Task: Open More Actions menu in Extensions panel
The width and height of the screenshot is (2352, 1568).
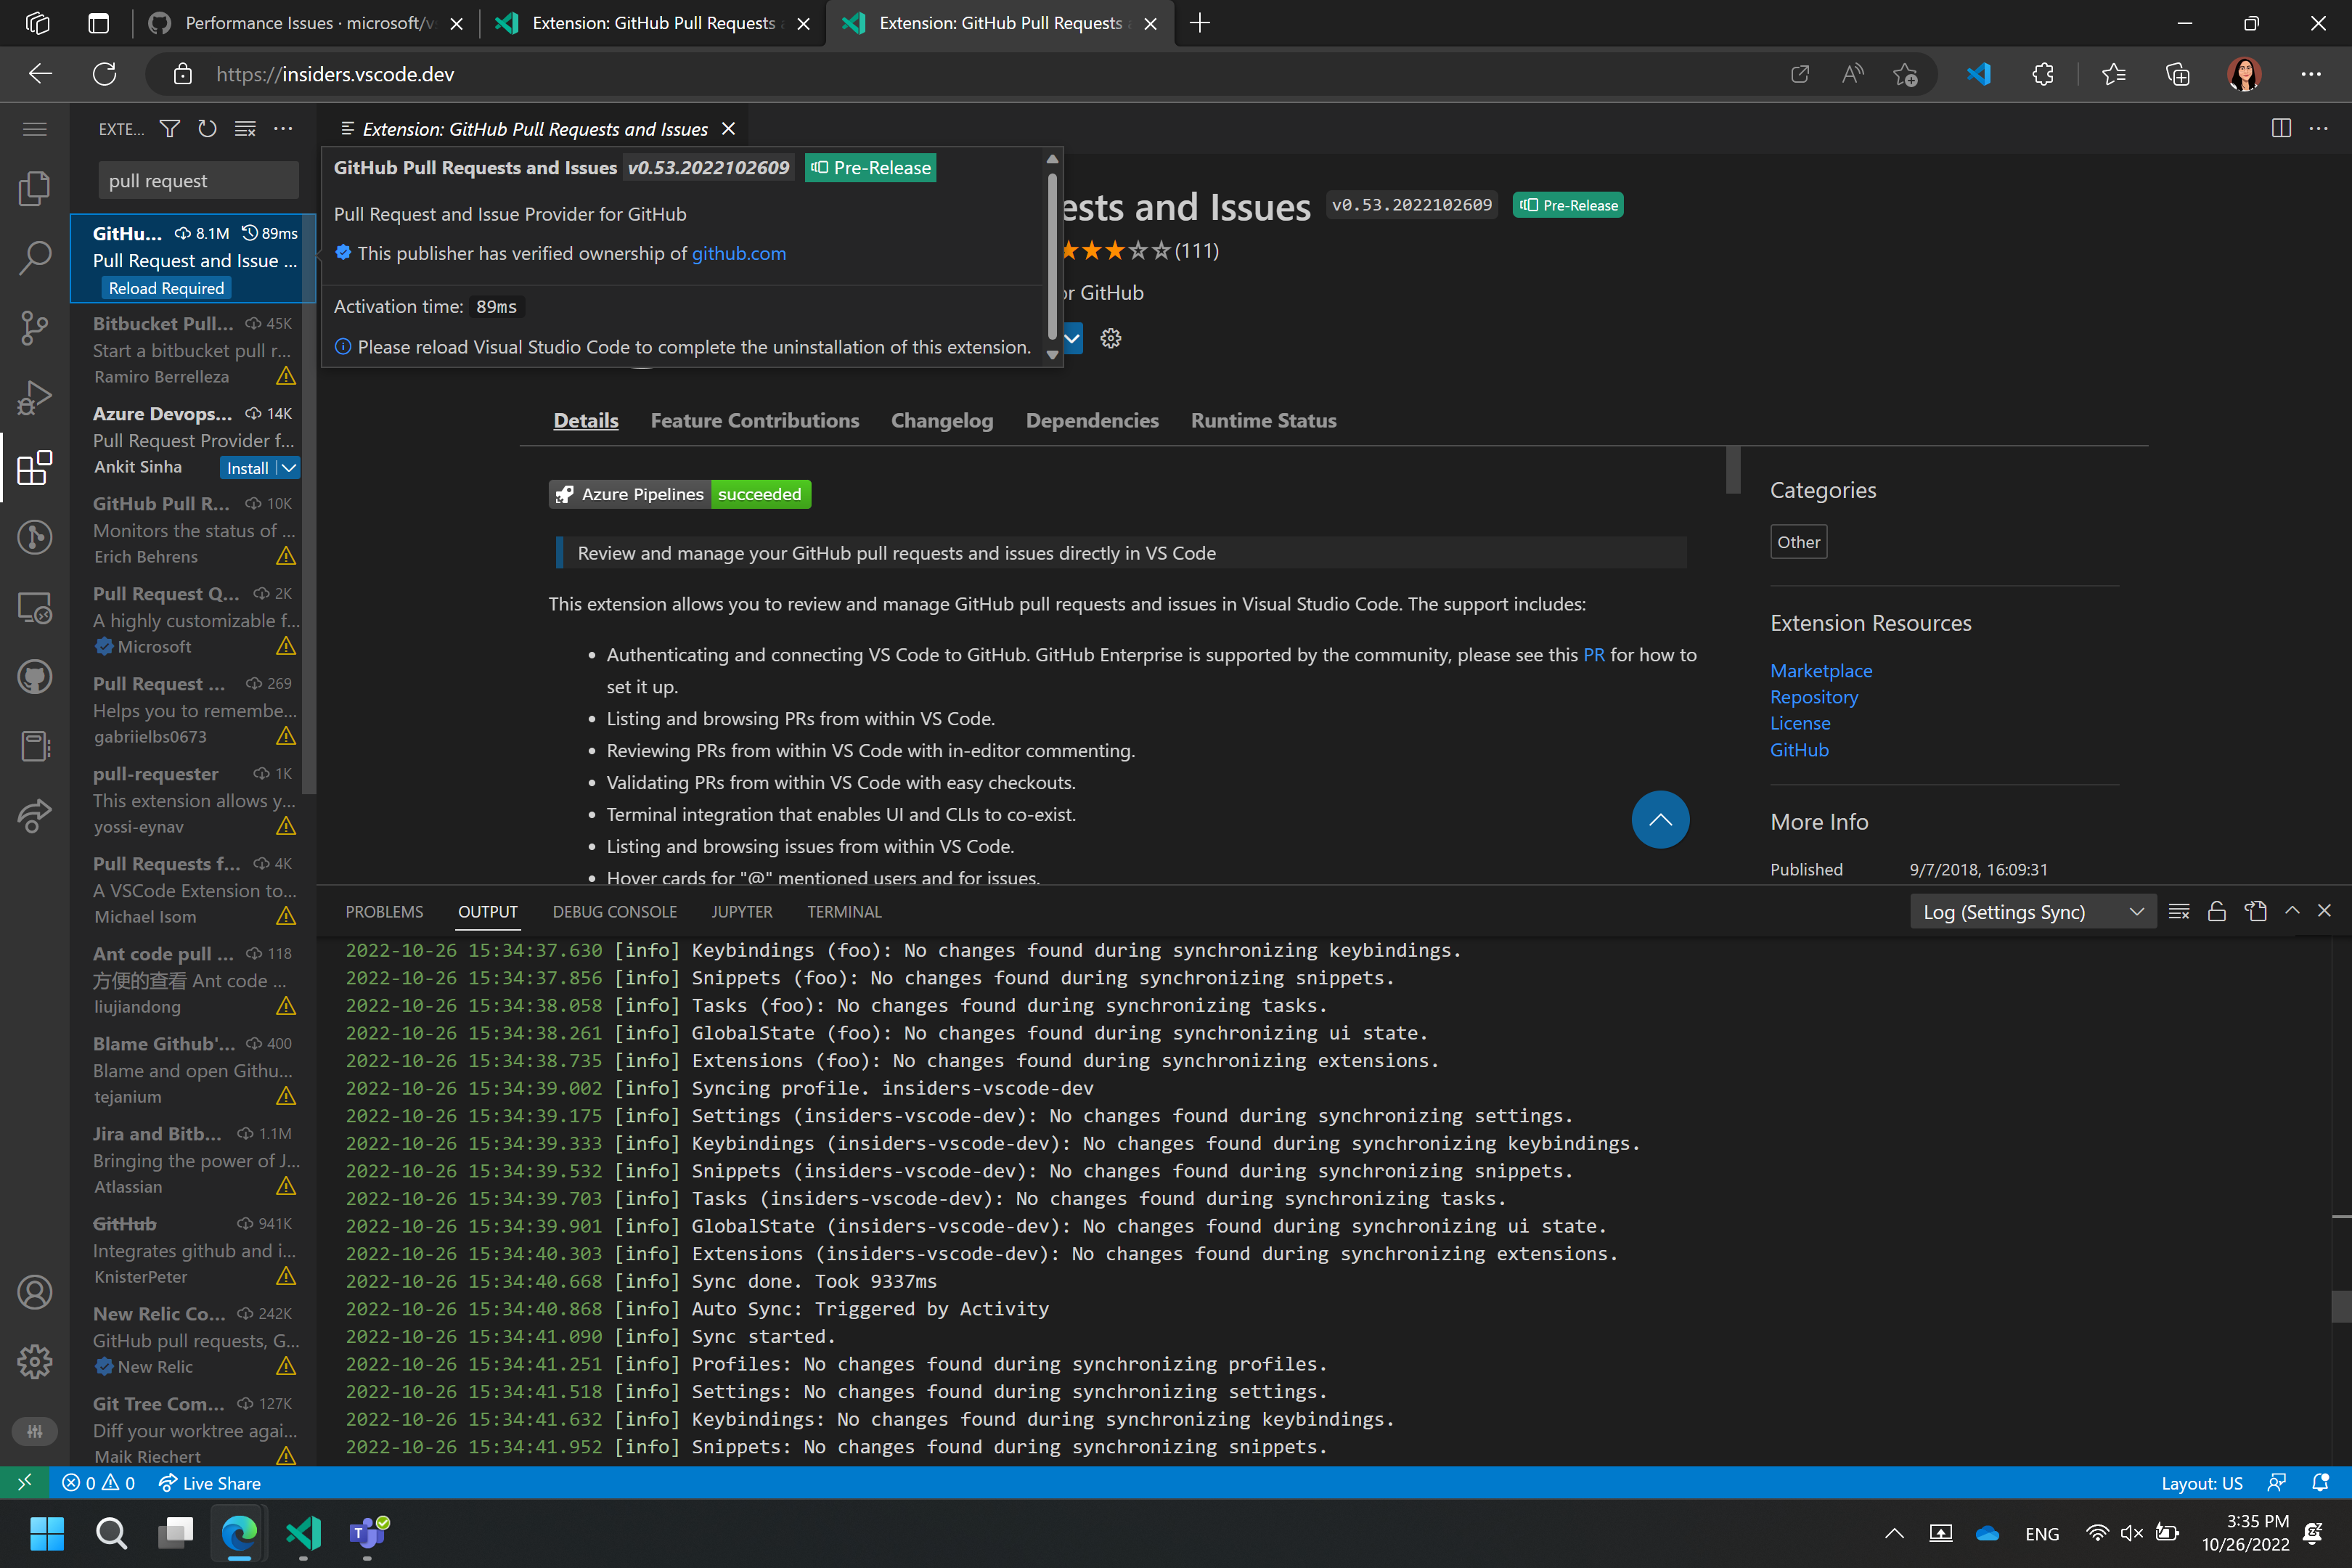Action: 283,128
